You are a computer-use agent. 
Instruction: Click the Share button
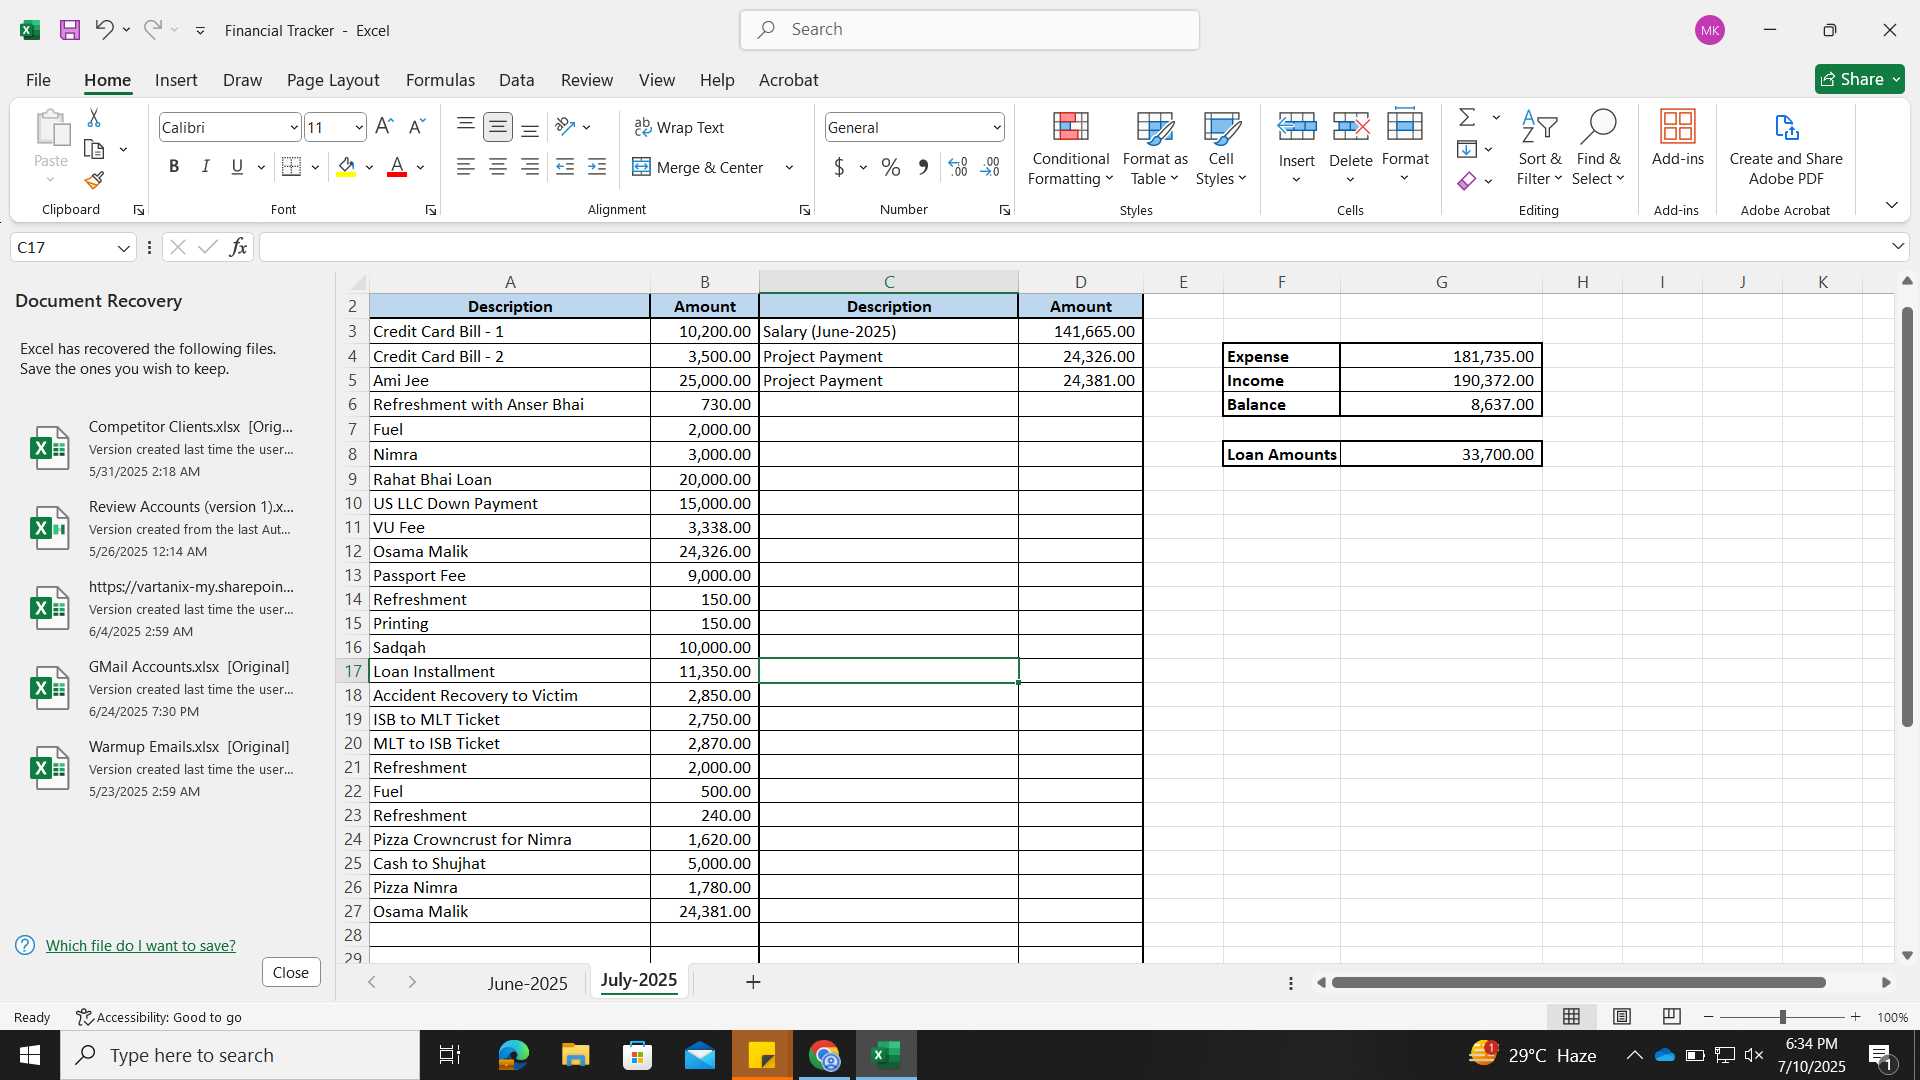[x=1859, y=79]
